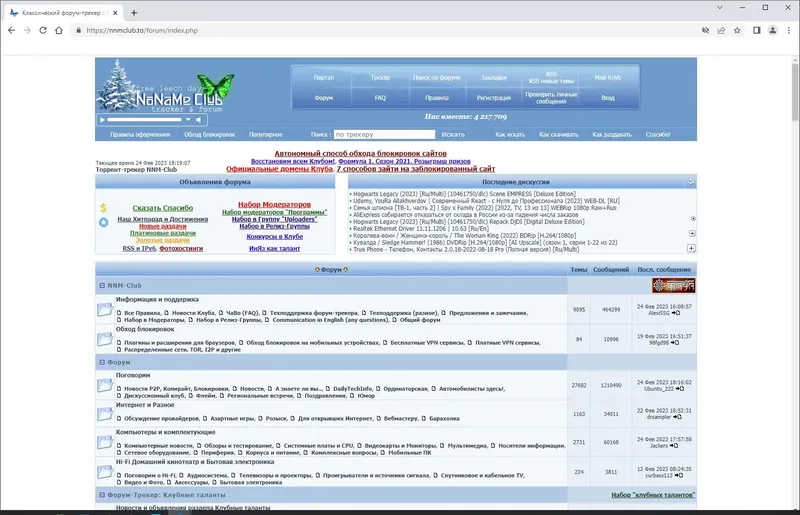Viewport: 800px width, 515px height.
Task: Collapse the Последние дискуссии panel arrow
Action: coord(691,182)
